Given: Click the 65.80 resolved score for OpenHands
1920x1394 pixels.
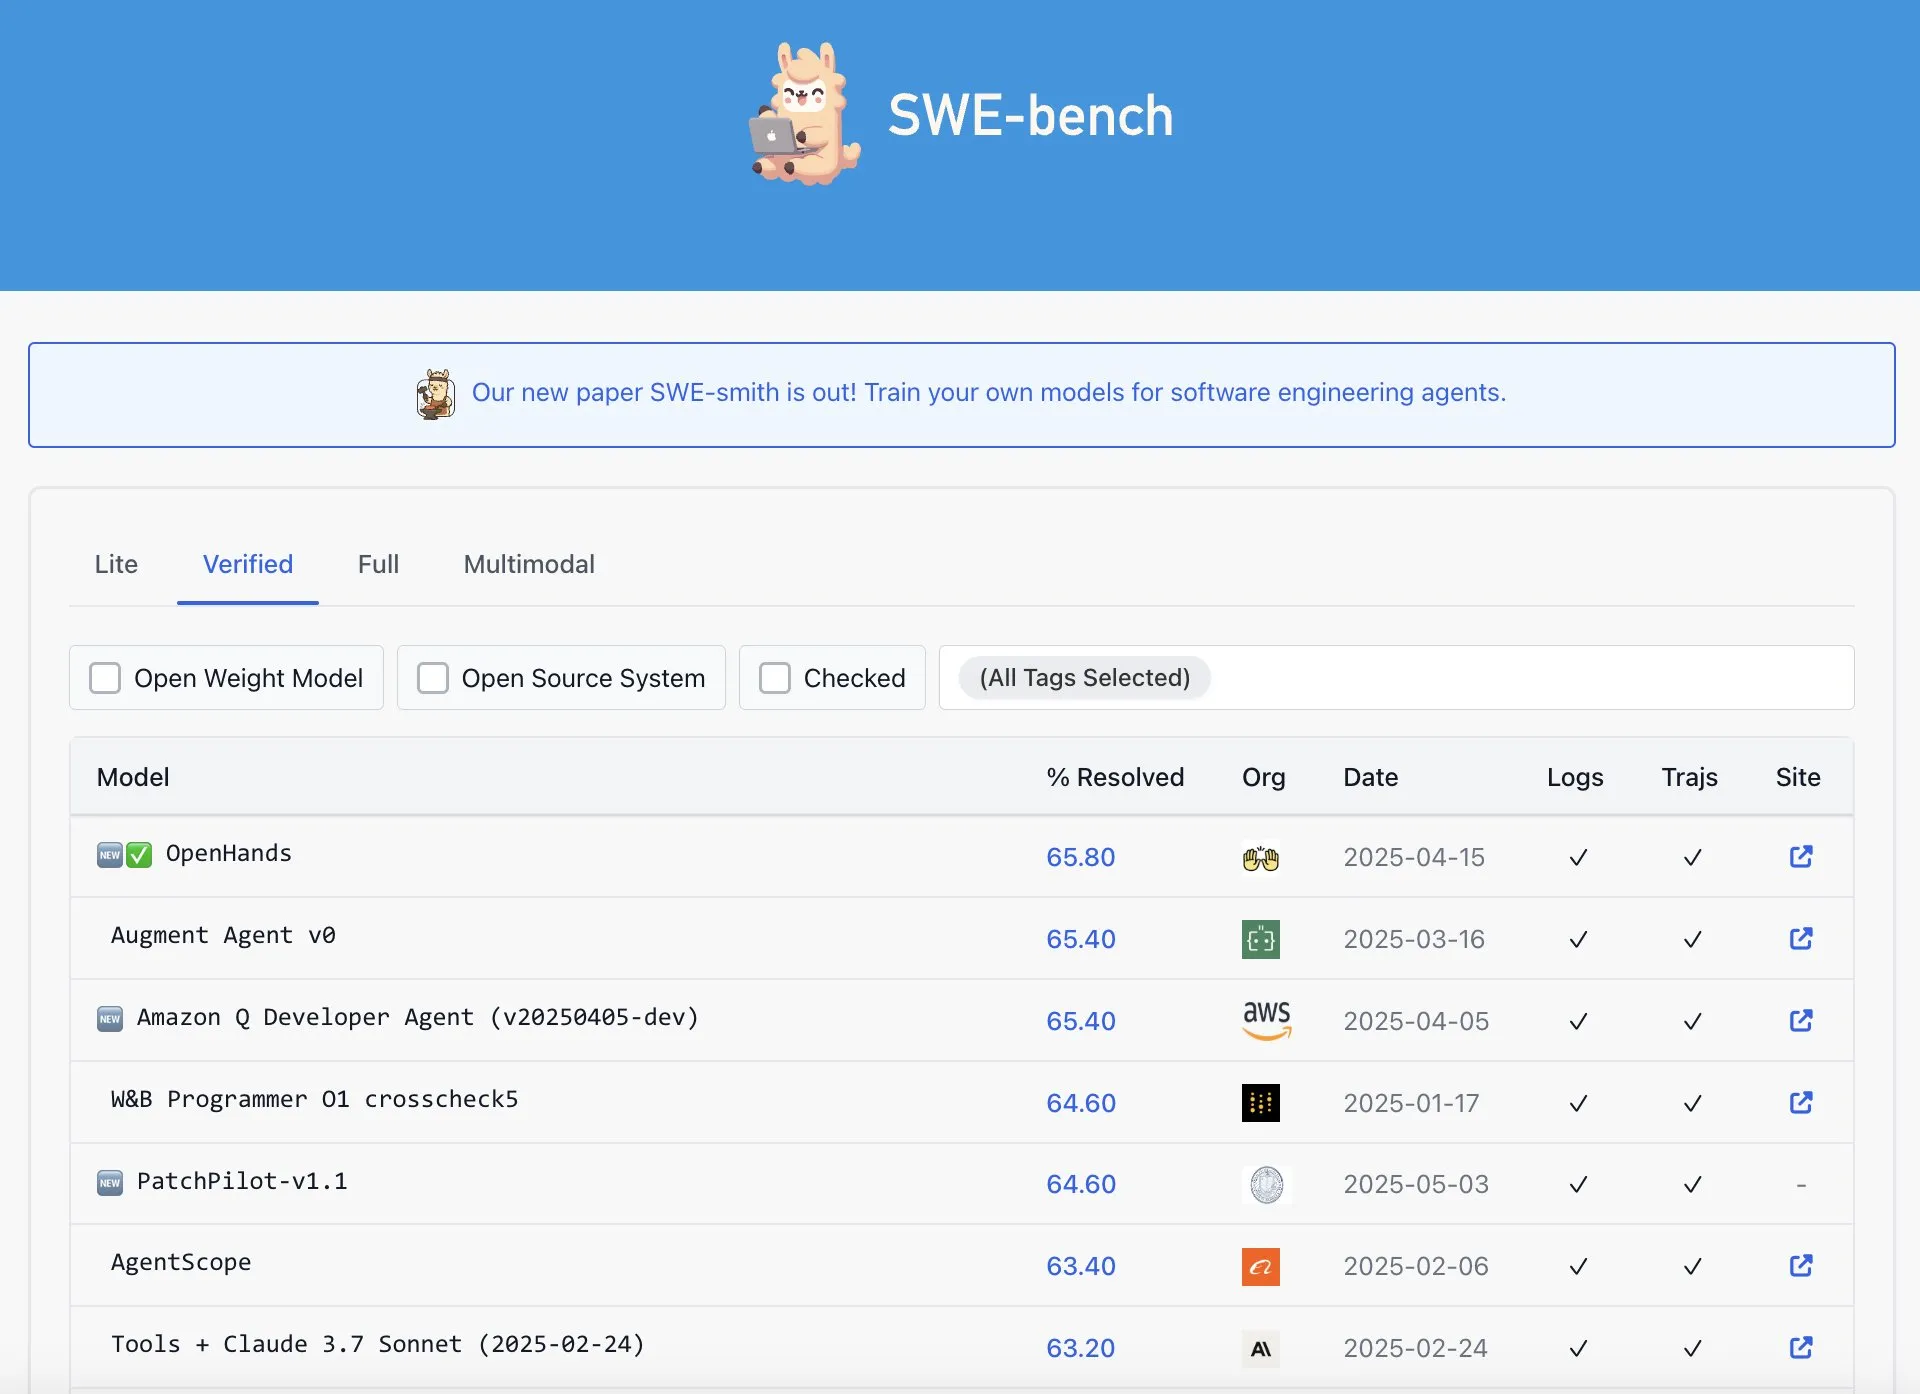Looking at the screenshot, I should click(1080, 858).
